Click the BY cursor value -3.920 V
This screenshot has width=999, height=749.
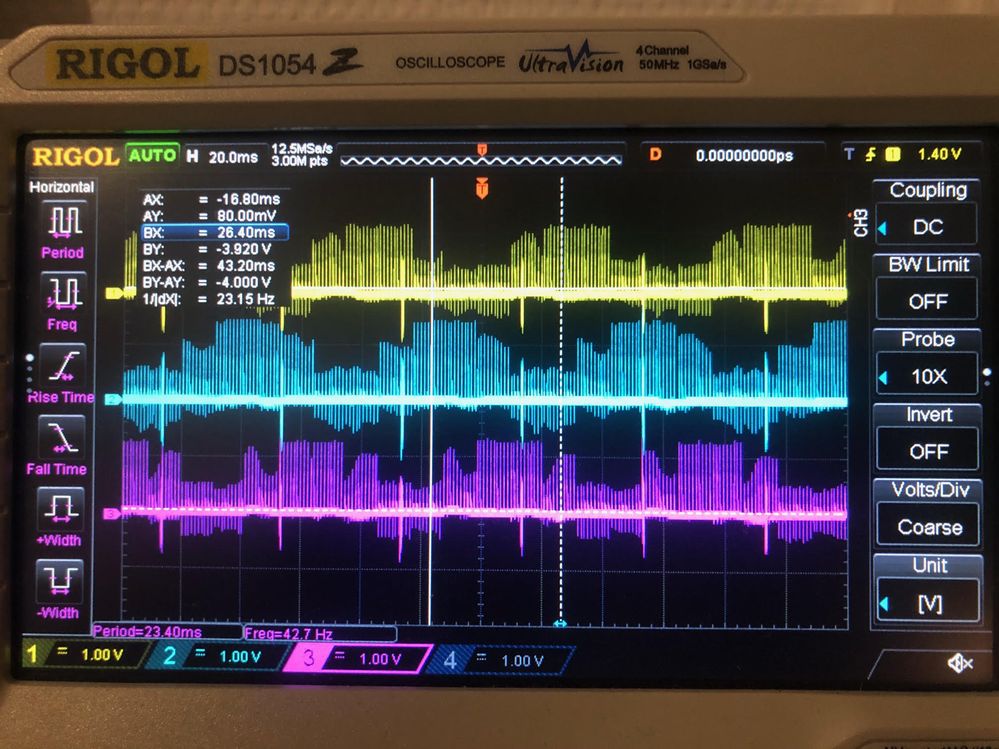point(244,249)
